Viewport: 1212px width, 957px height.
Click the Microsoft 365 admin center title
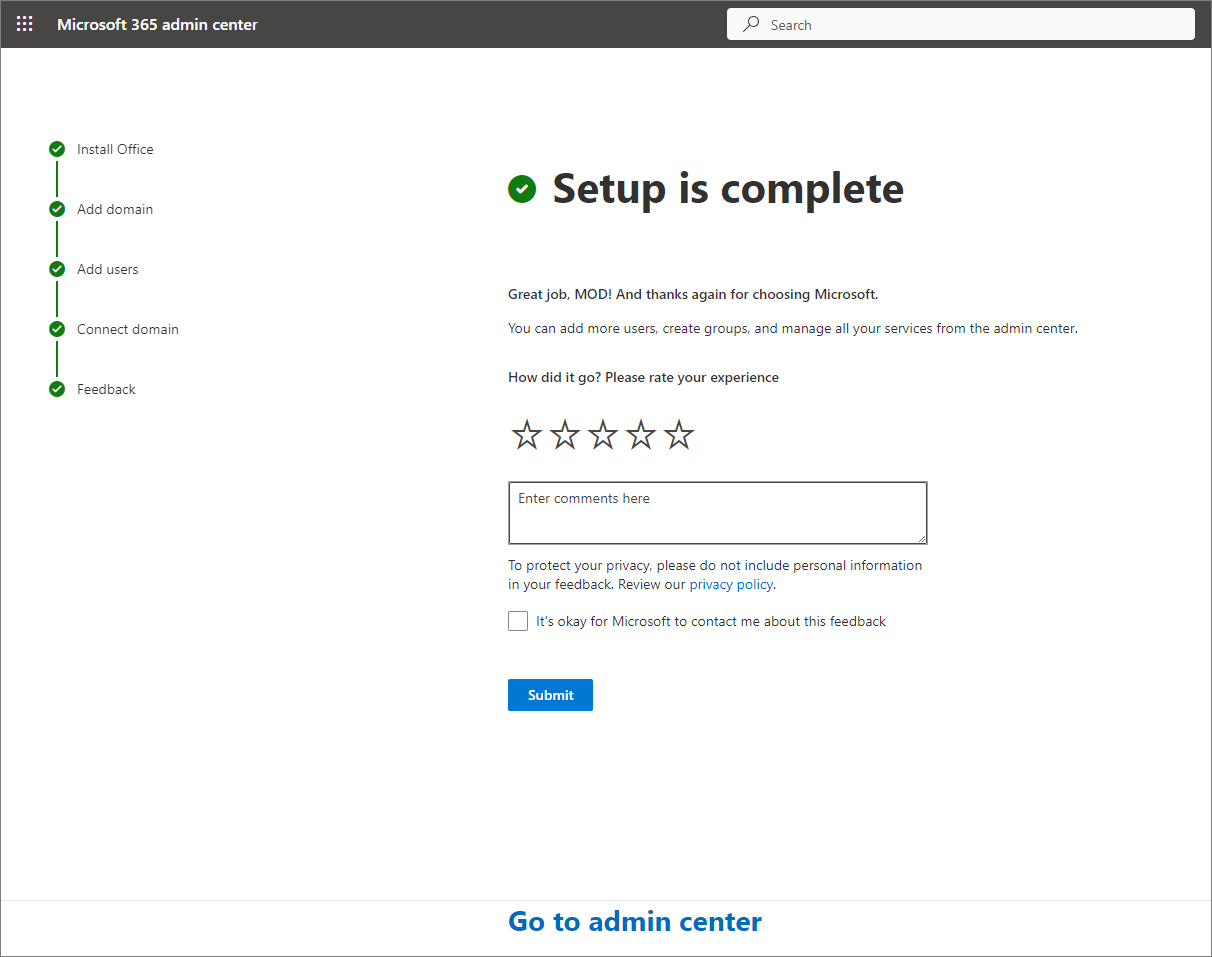[157, 24]
